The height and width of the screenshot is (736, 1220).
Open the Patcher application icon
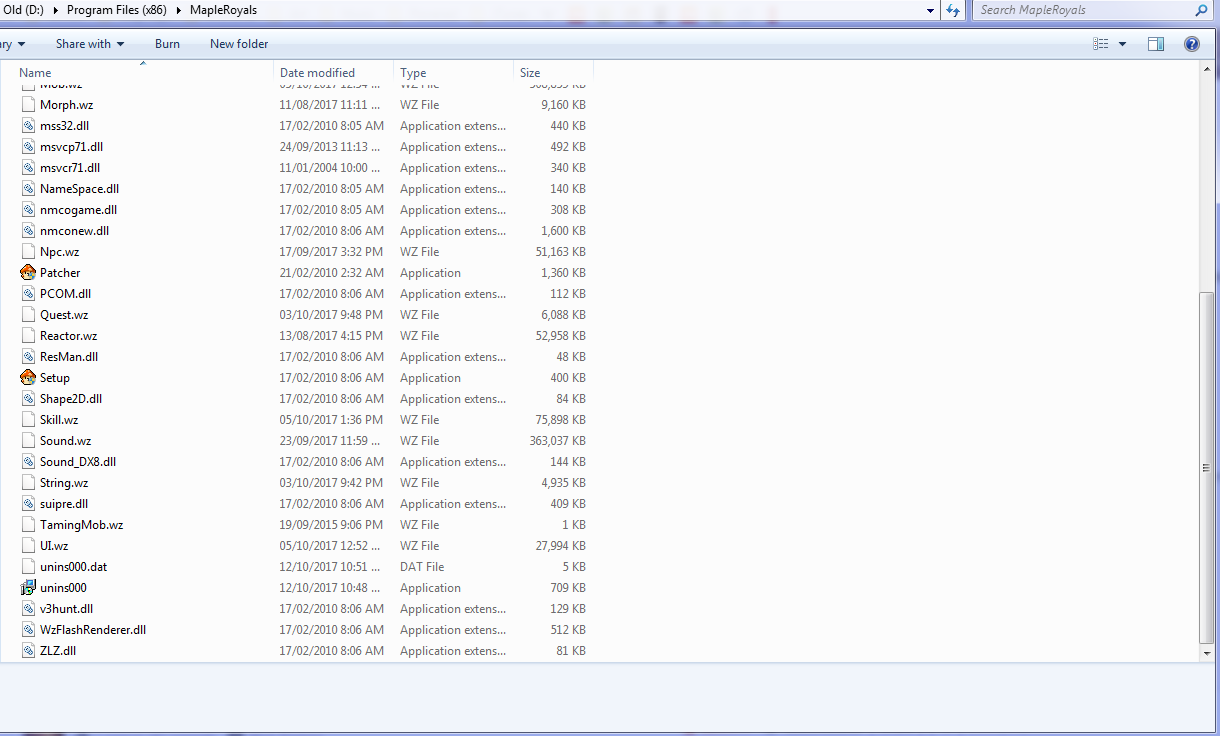click(28, 273)
